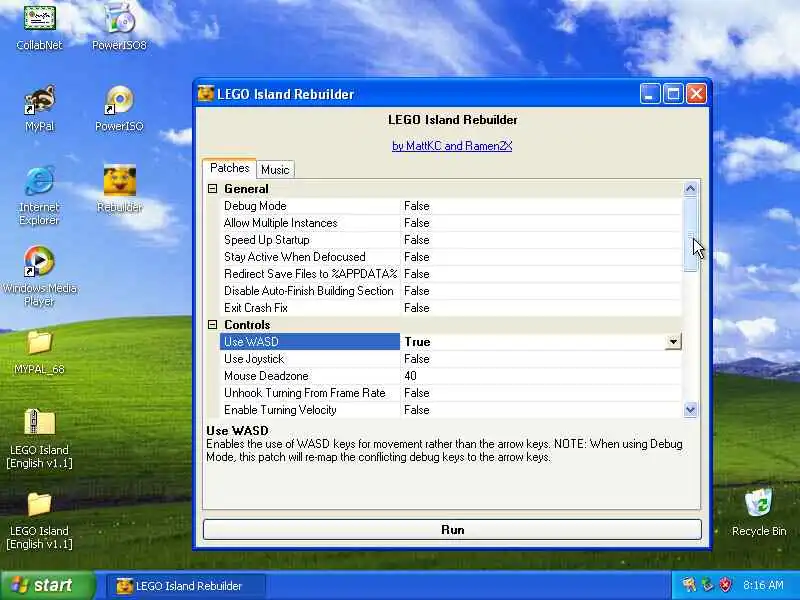Click the property grid scrollbar thumb
This screenshot has height=600, width=800.
coord(690,235)
